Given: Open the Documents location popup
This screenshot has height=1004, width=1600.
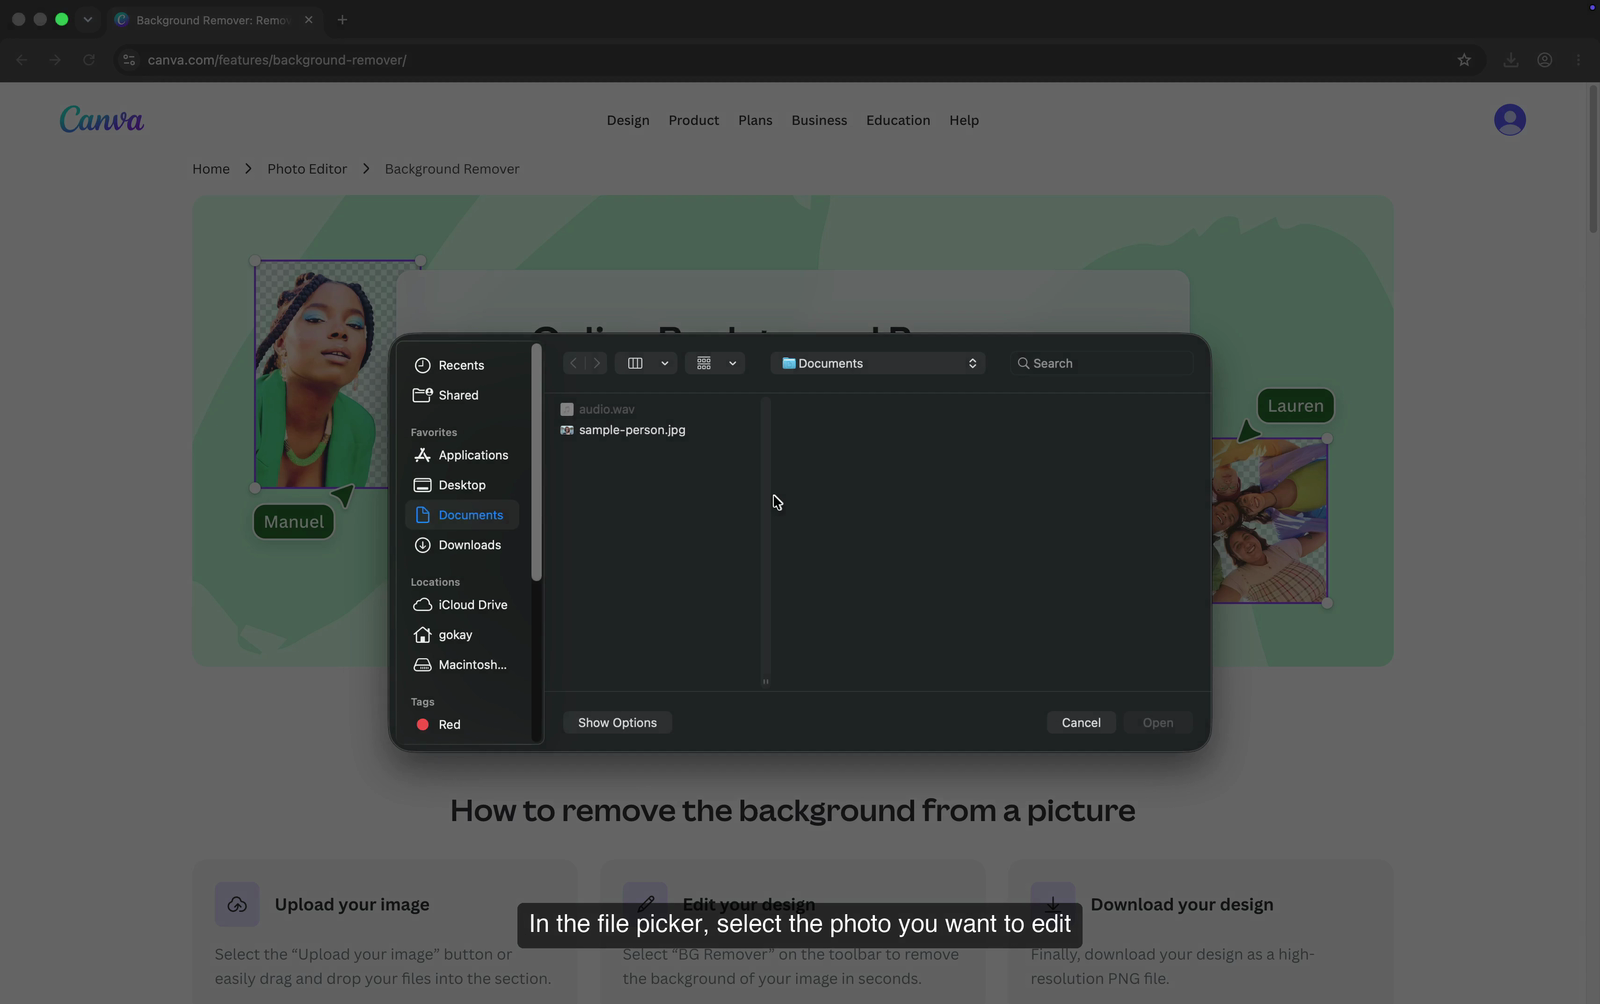Looking at the screenshot, I should [x=878, y=363].
